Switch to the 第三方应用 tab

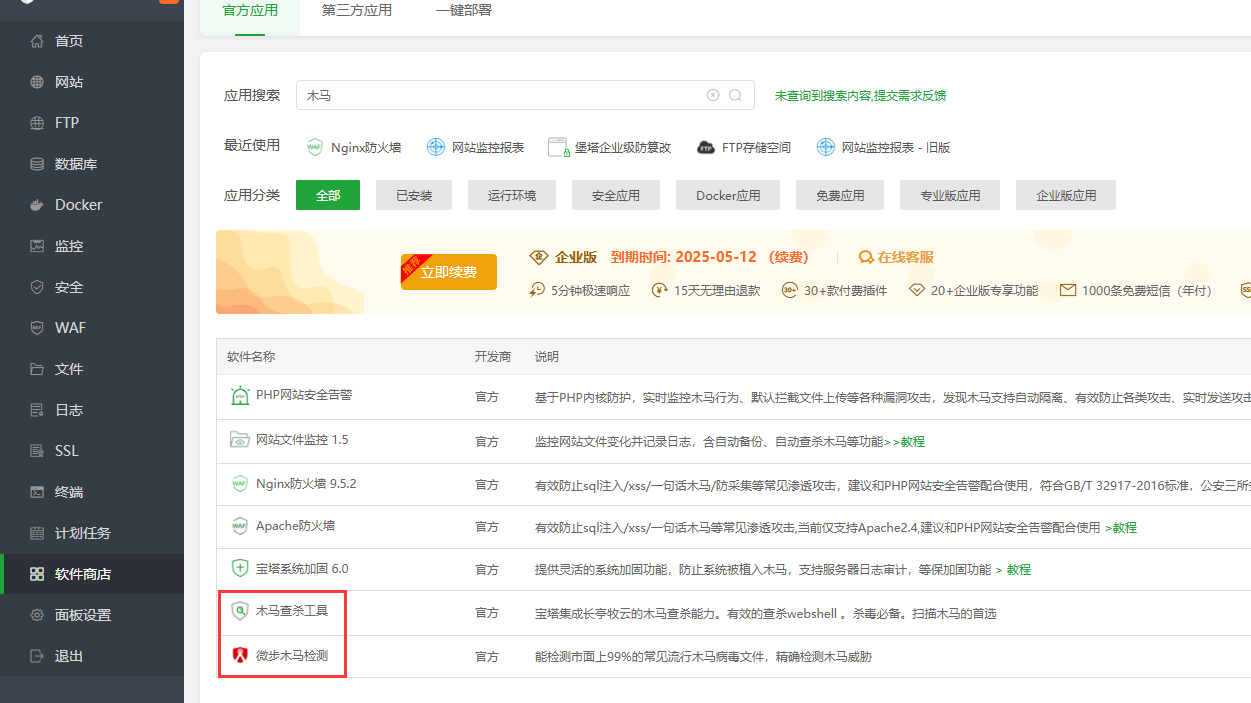pos(357,11)
